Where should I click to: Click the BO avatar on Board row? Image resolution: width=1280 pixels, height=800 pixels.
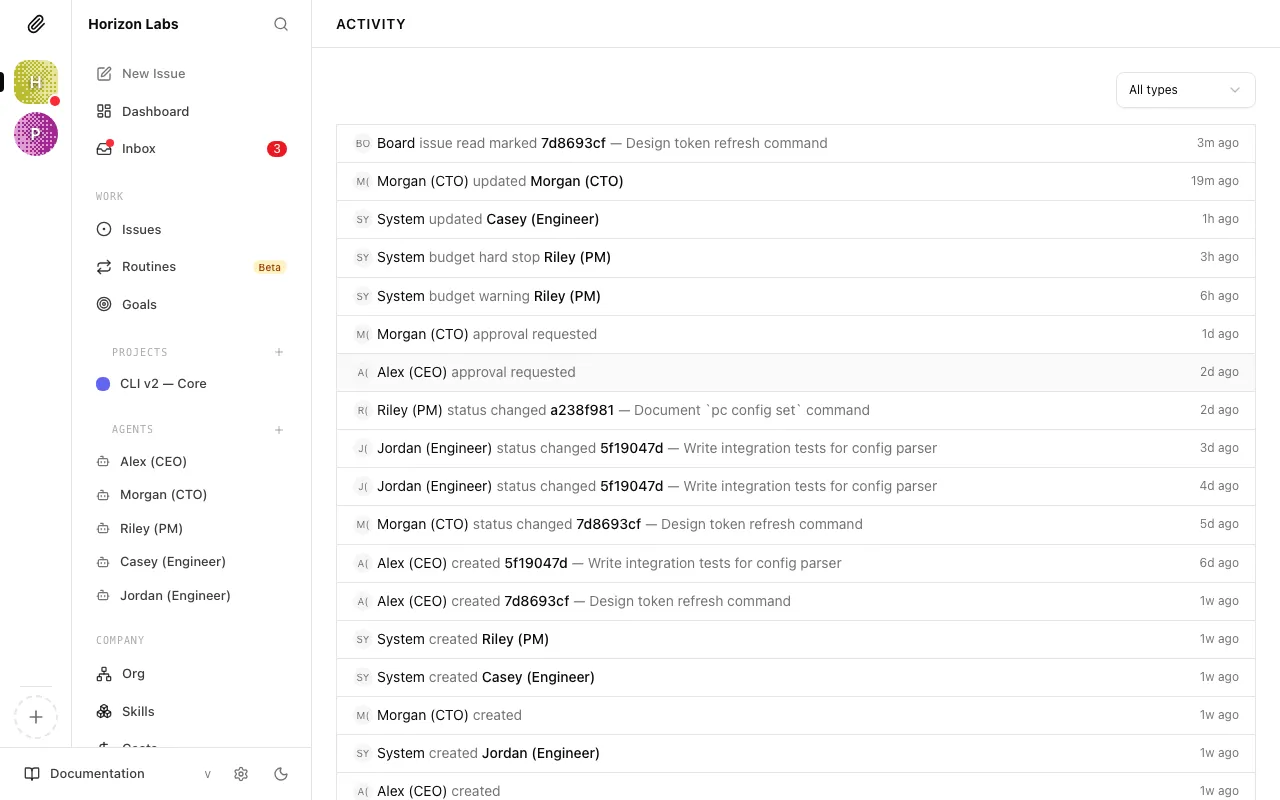(x=363, y=143)
